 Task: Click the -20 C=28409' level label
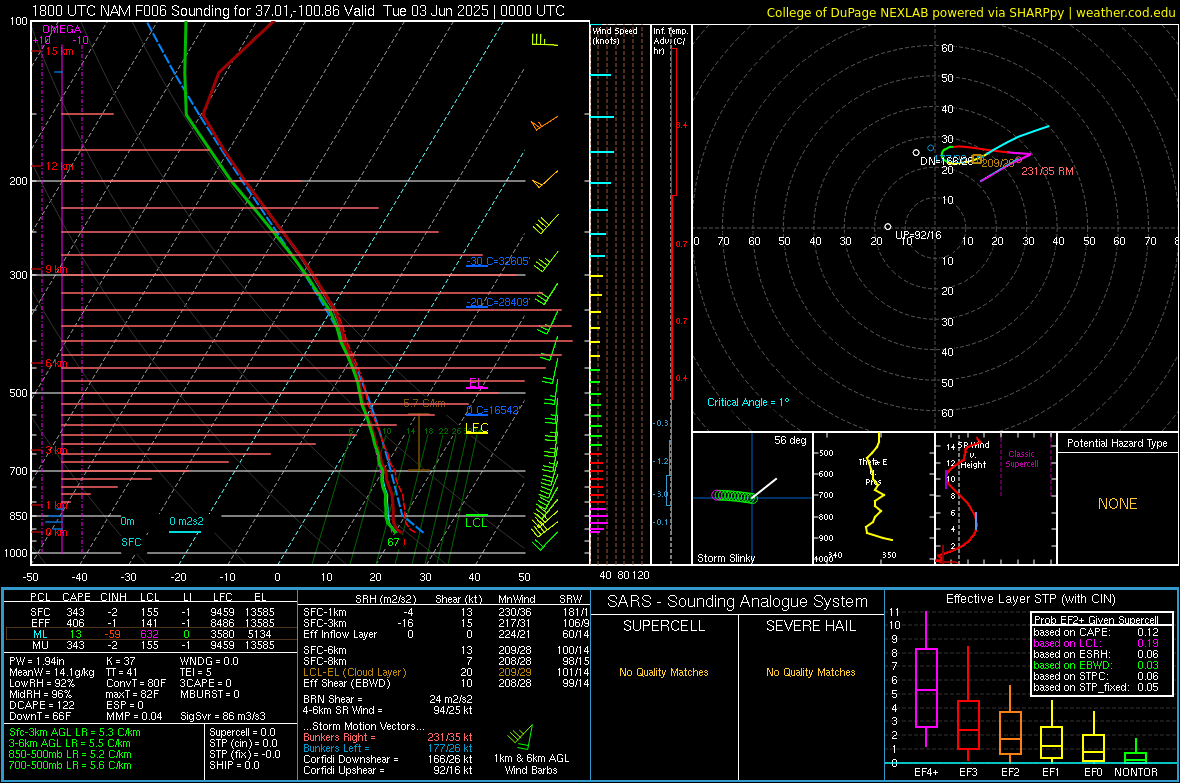click(x=498, y=302)
